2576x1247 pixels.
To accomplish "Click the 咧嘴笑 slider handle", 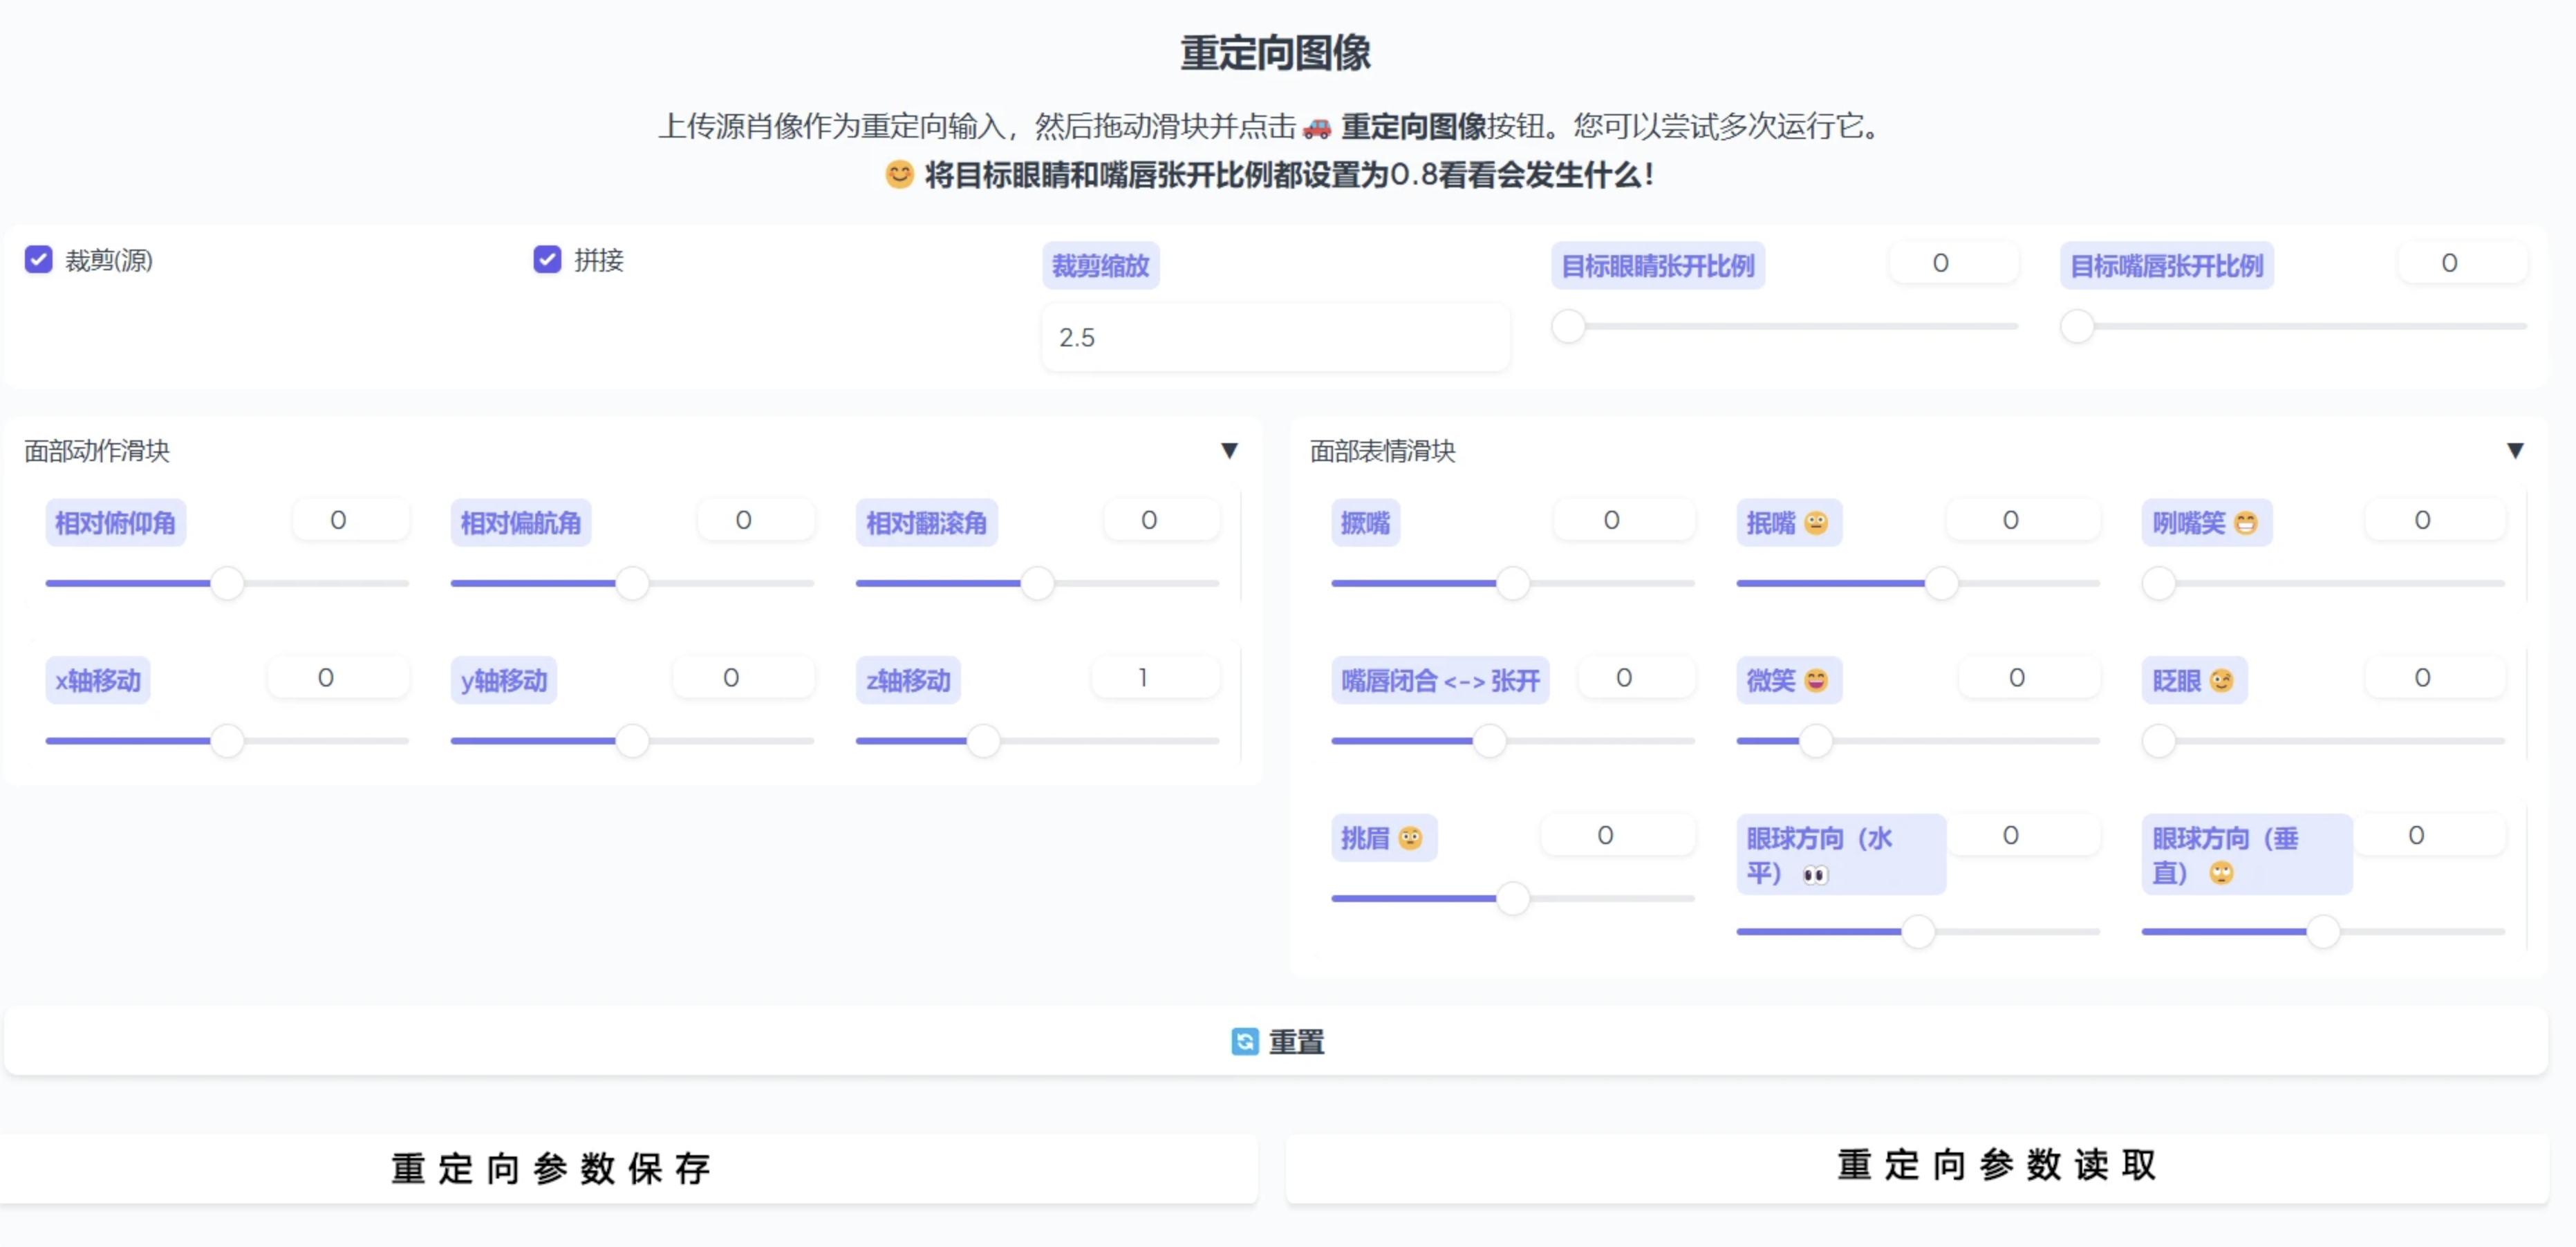I will (x=2159, y=583).
